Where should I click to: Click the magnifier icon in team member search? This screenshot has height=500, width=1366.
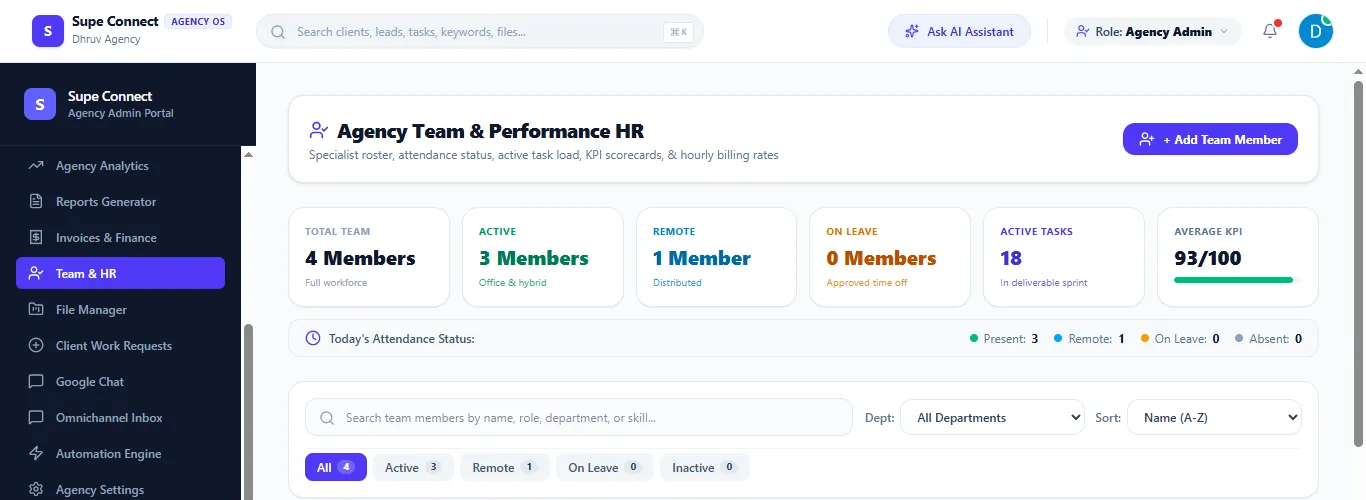point(326,418)
